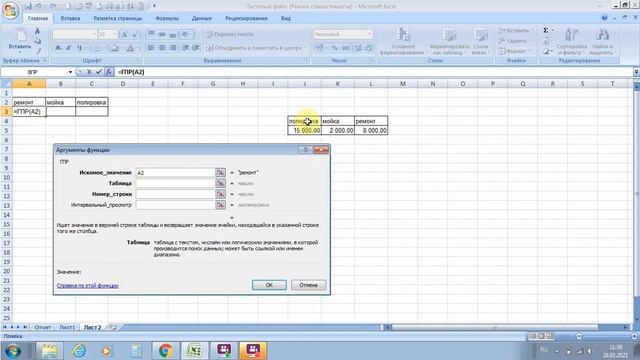Click Отмена in the function arguments dialog
The image size is (640, 360).
[309, 285]
